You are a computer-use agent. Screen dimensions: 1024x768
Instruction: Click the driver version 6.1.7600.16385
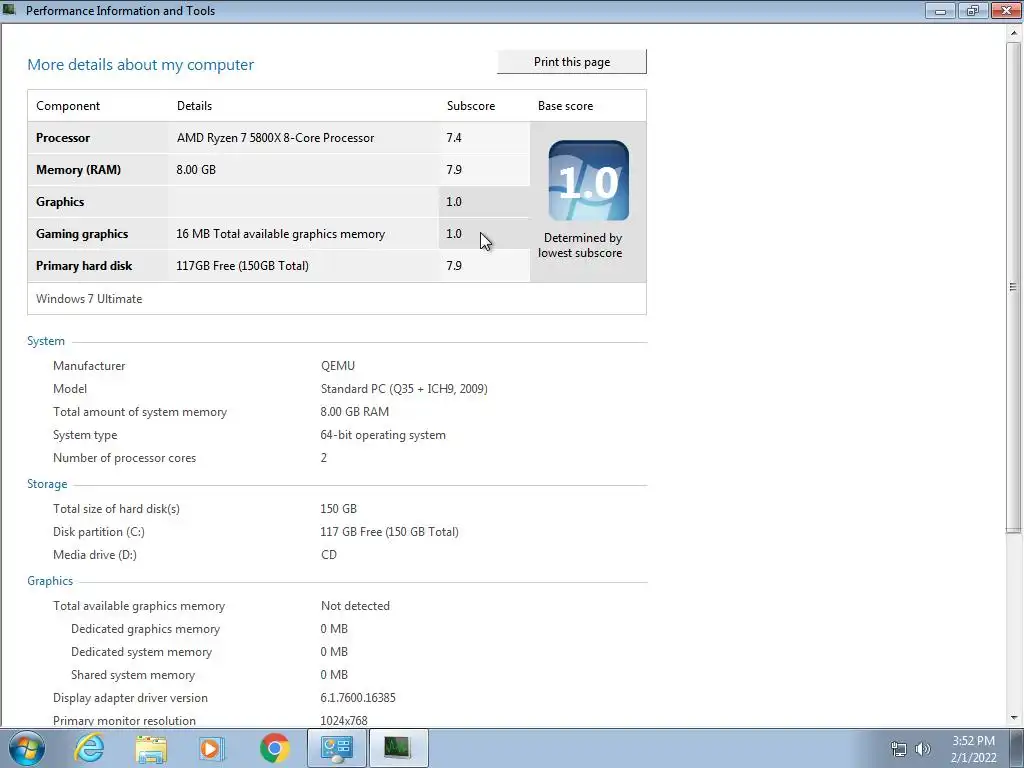358,697
